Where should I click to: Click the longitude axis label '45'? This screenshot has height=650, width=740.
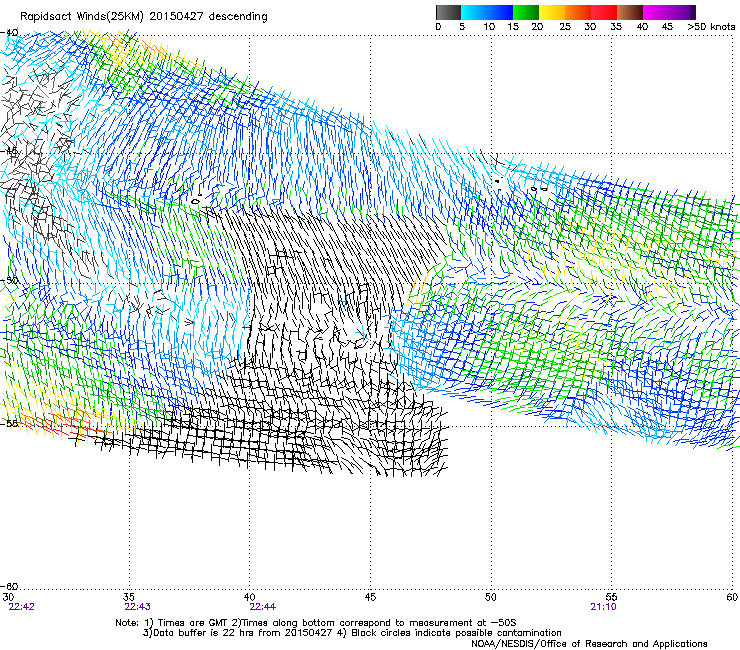coord(370,597)
